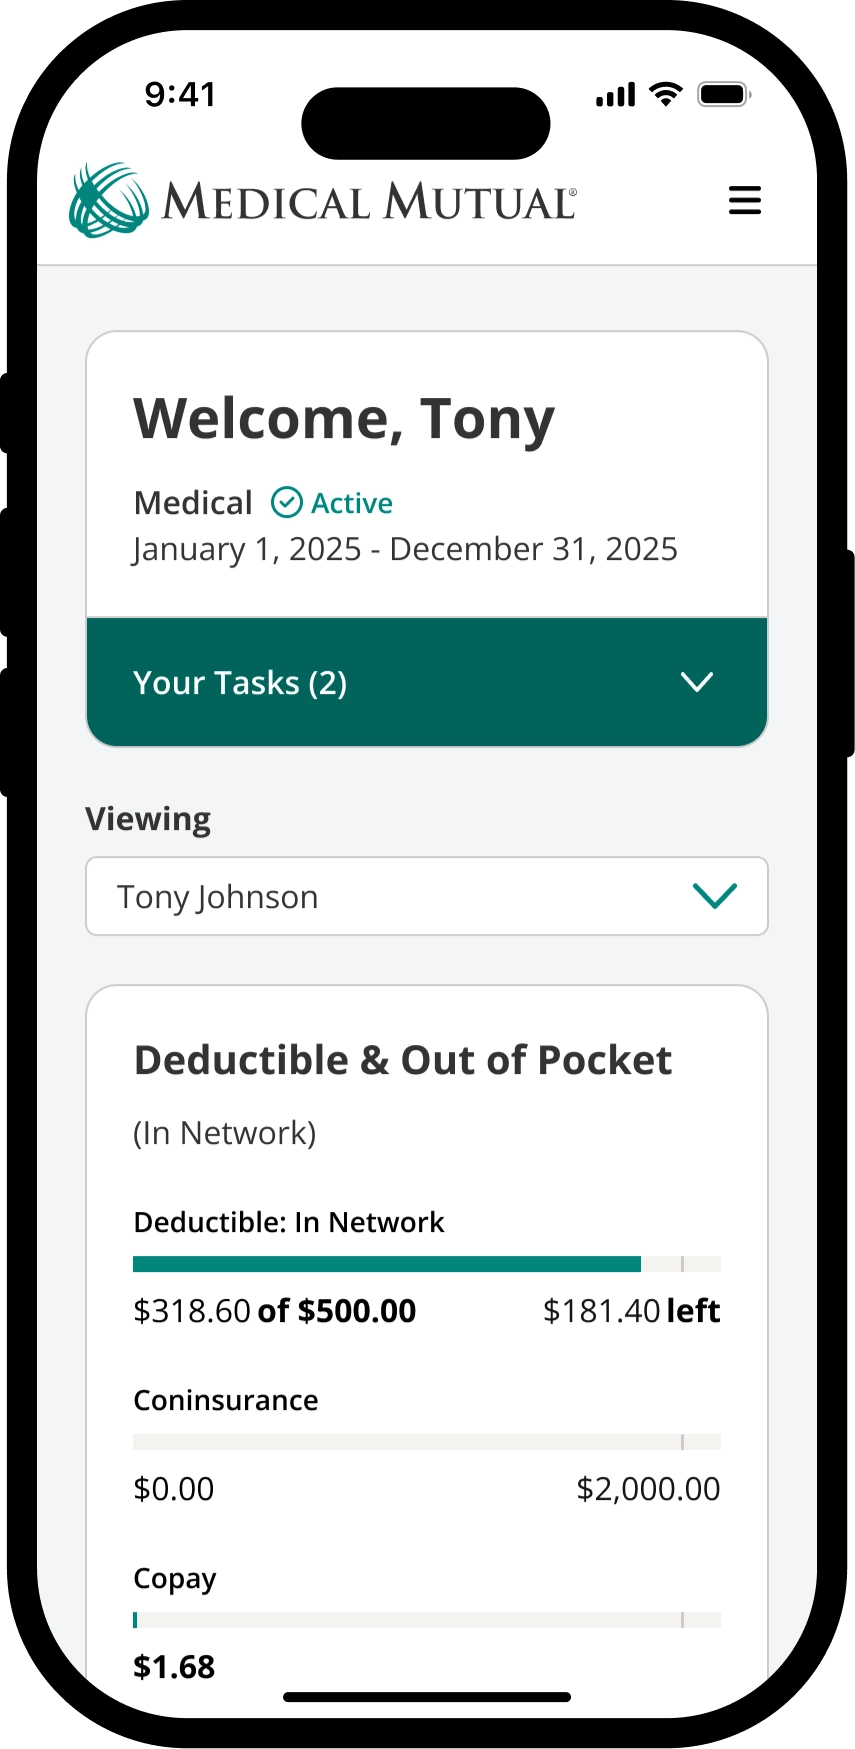Screen dimensions: 855x1749
Task: Expand the Your Tasks chevron
Action: point(696,682)
